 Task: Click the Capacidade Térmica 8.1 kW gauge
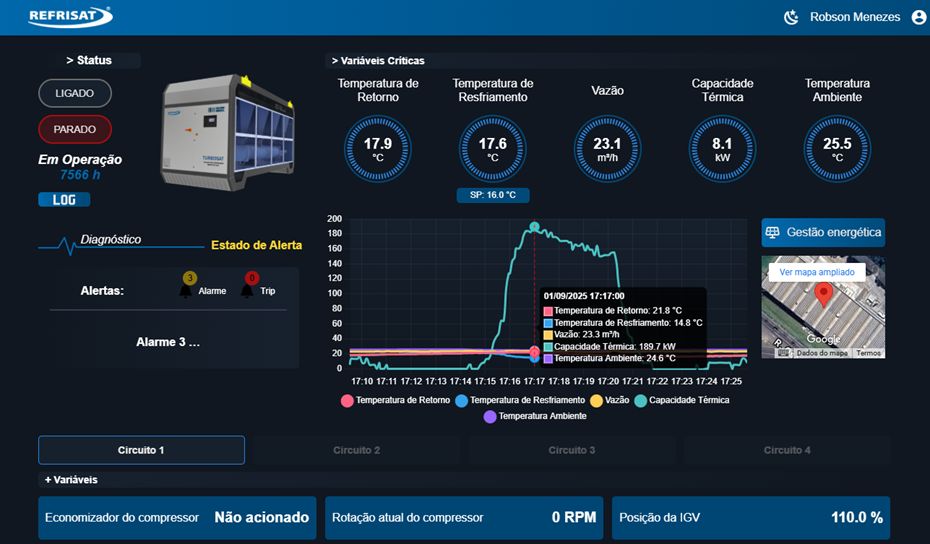(x=722, y=148)
